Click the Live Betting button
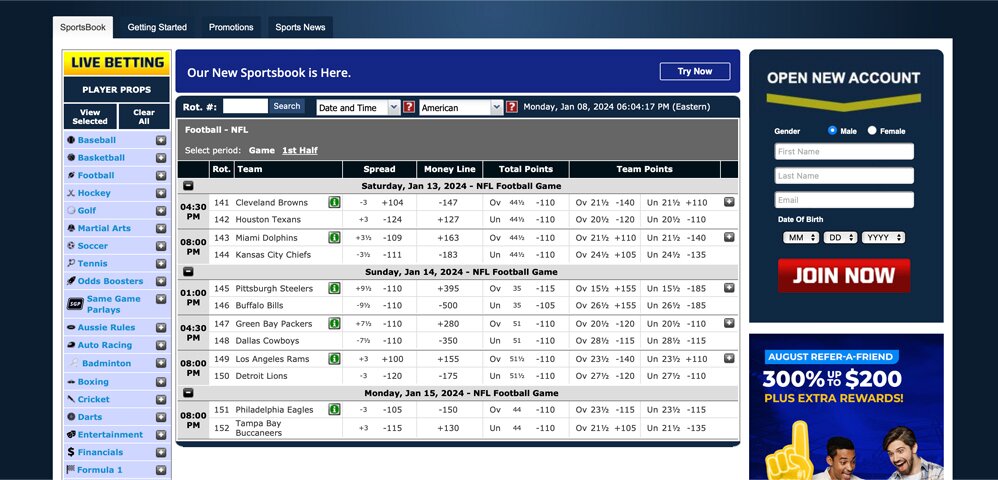 [x=117, y=62]
